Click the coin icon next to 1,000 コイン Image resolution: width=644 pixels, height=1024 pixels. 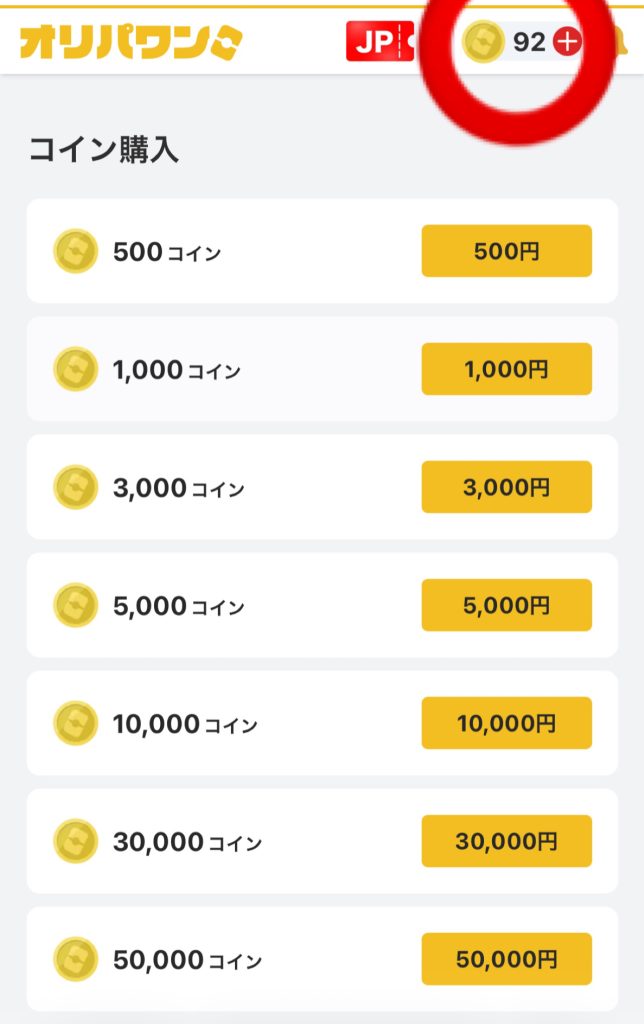click(x=75, y=369)
